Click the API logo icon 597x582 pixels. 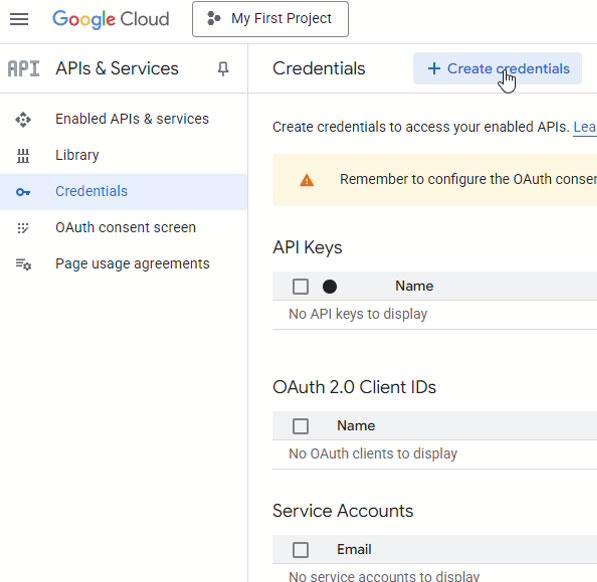tap(24, 69)
